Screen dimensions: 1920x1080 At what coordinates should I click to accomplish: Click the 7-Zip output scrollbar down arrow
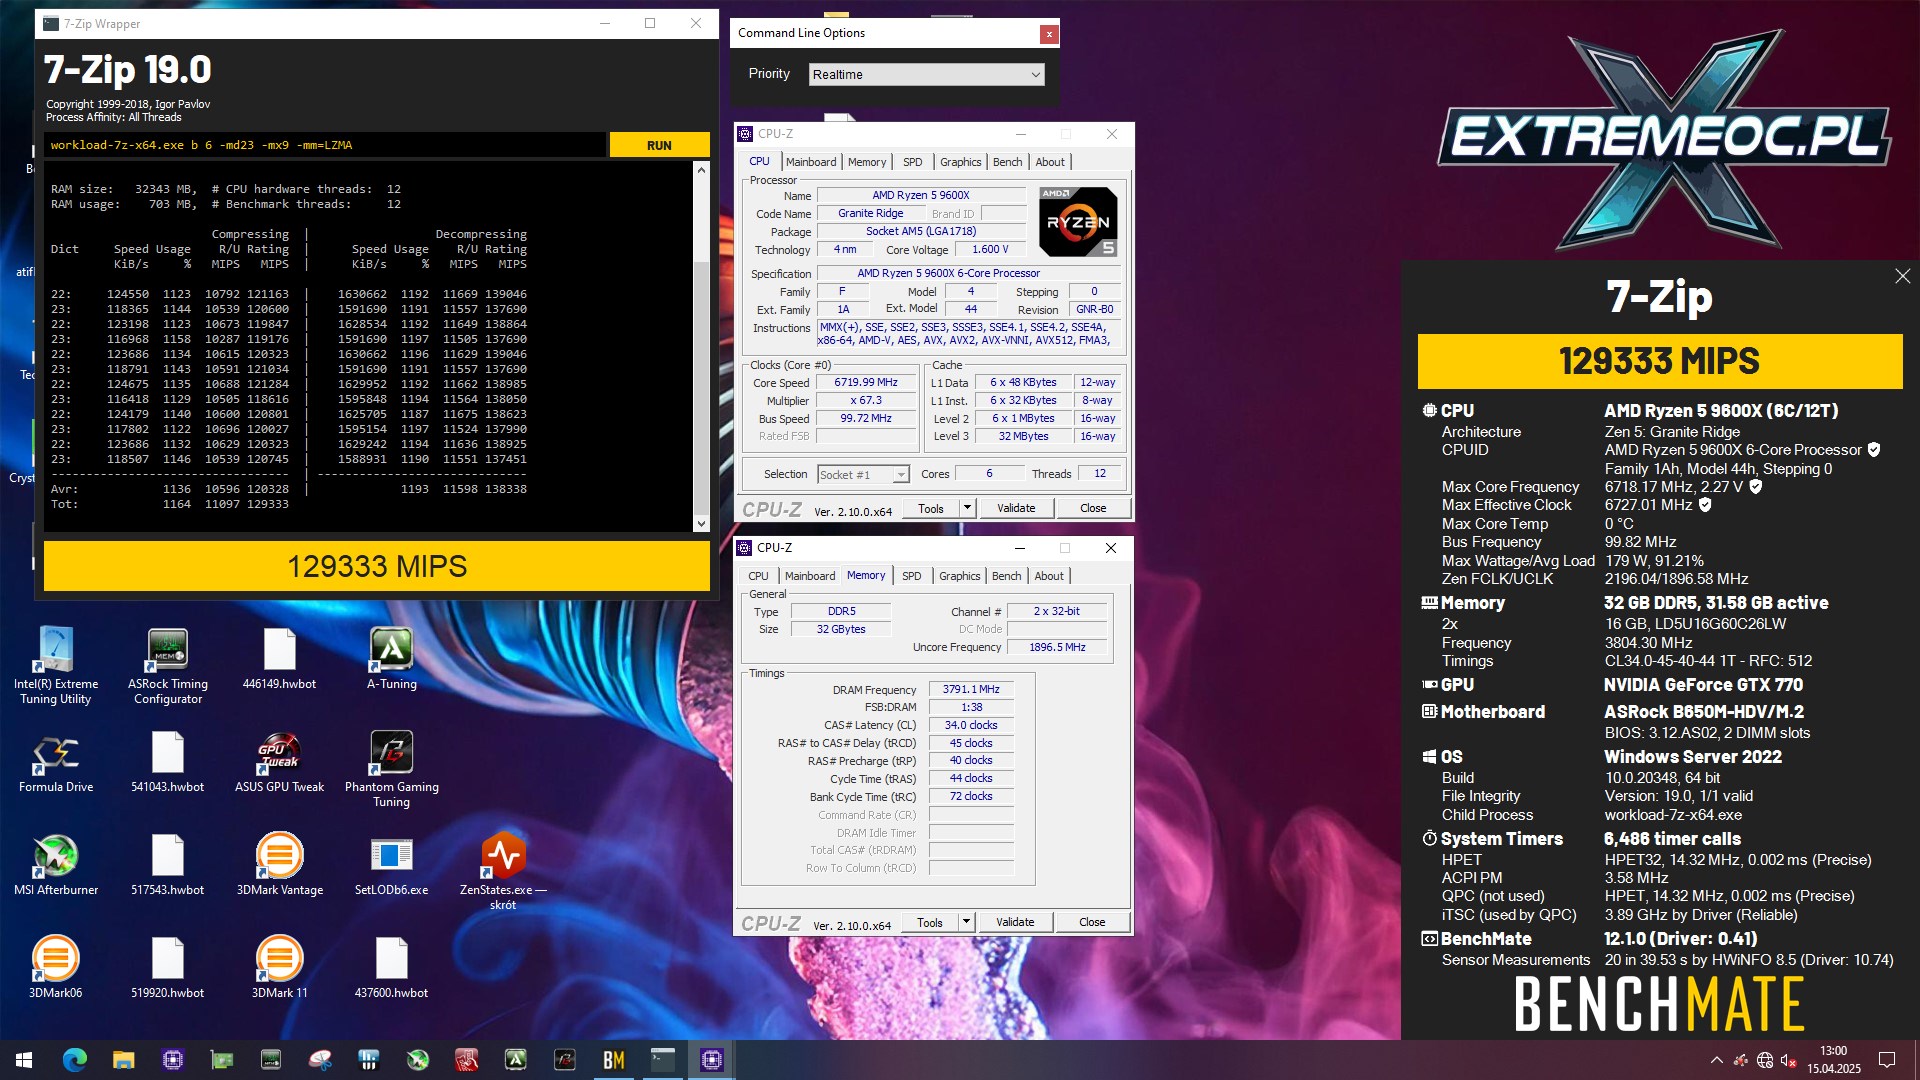click(701, 523)
